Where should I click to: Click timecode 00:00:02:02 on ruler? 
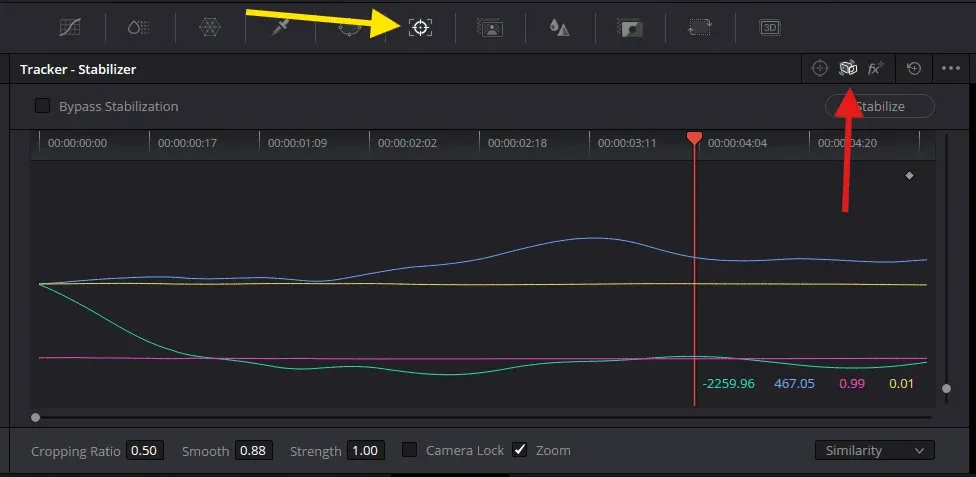408,143
